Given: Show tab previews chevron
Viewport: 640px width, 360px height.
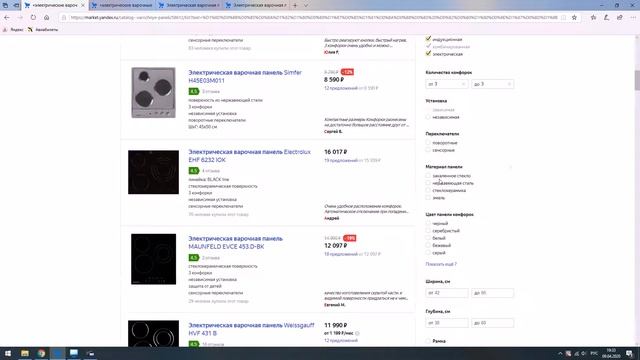Looking at the screenshot, I should 306,5.
